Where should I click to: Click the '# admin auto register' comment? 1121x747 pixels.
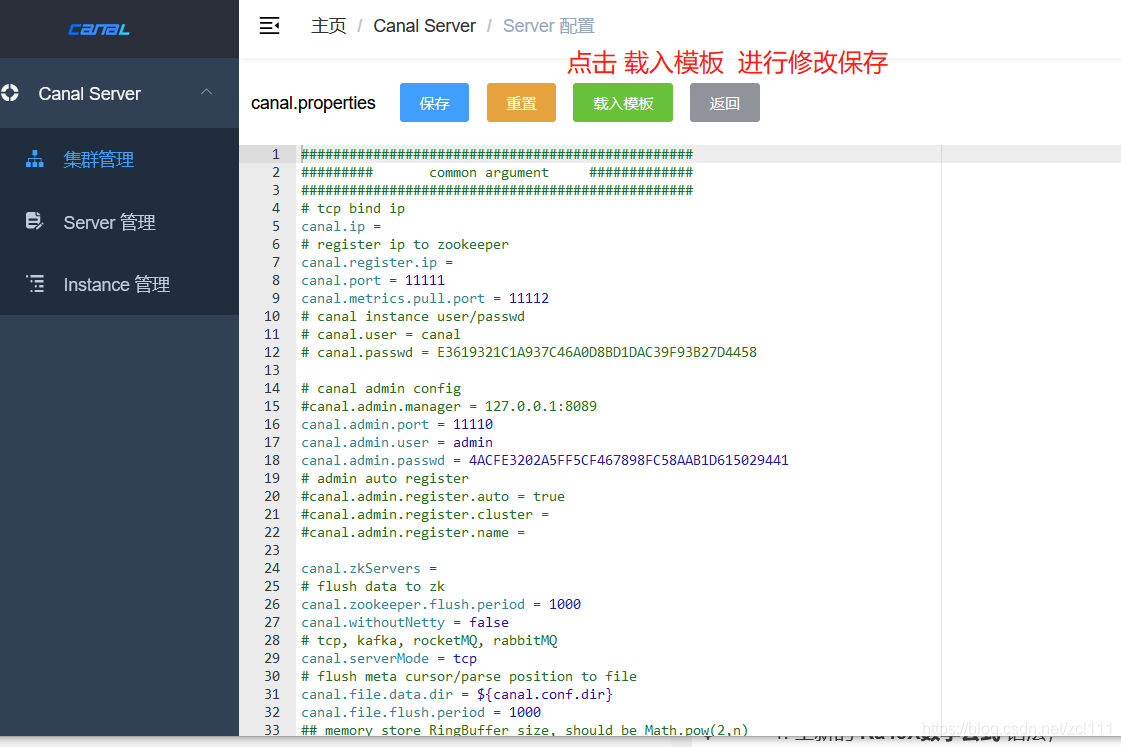click(385, 478)
